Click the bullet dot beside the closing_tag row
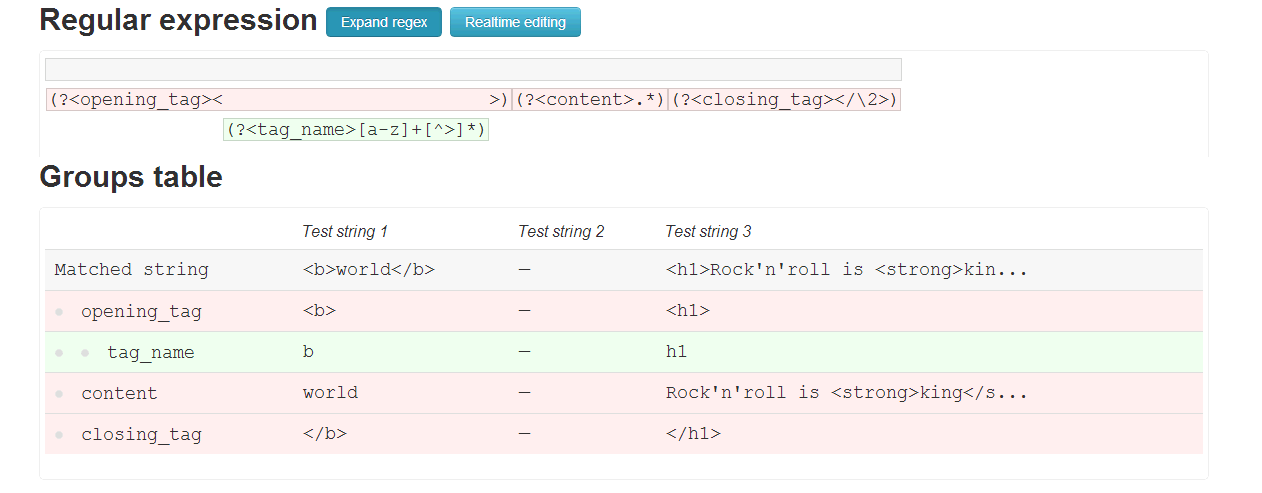 60,435
